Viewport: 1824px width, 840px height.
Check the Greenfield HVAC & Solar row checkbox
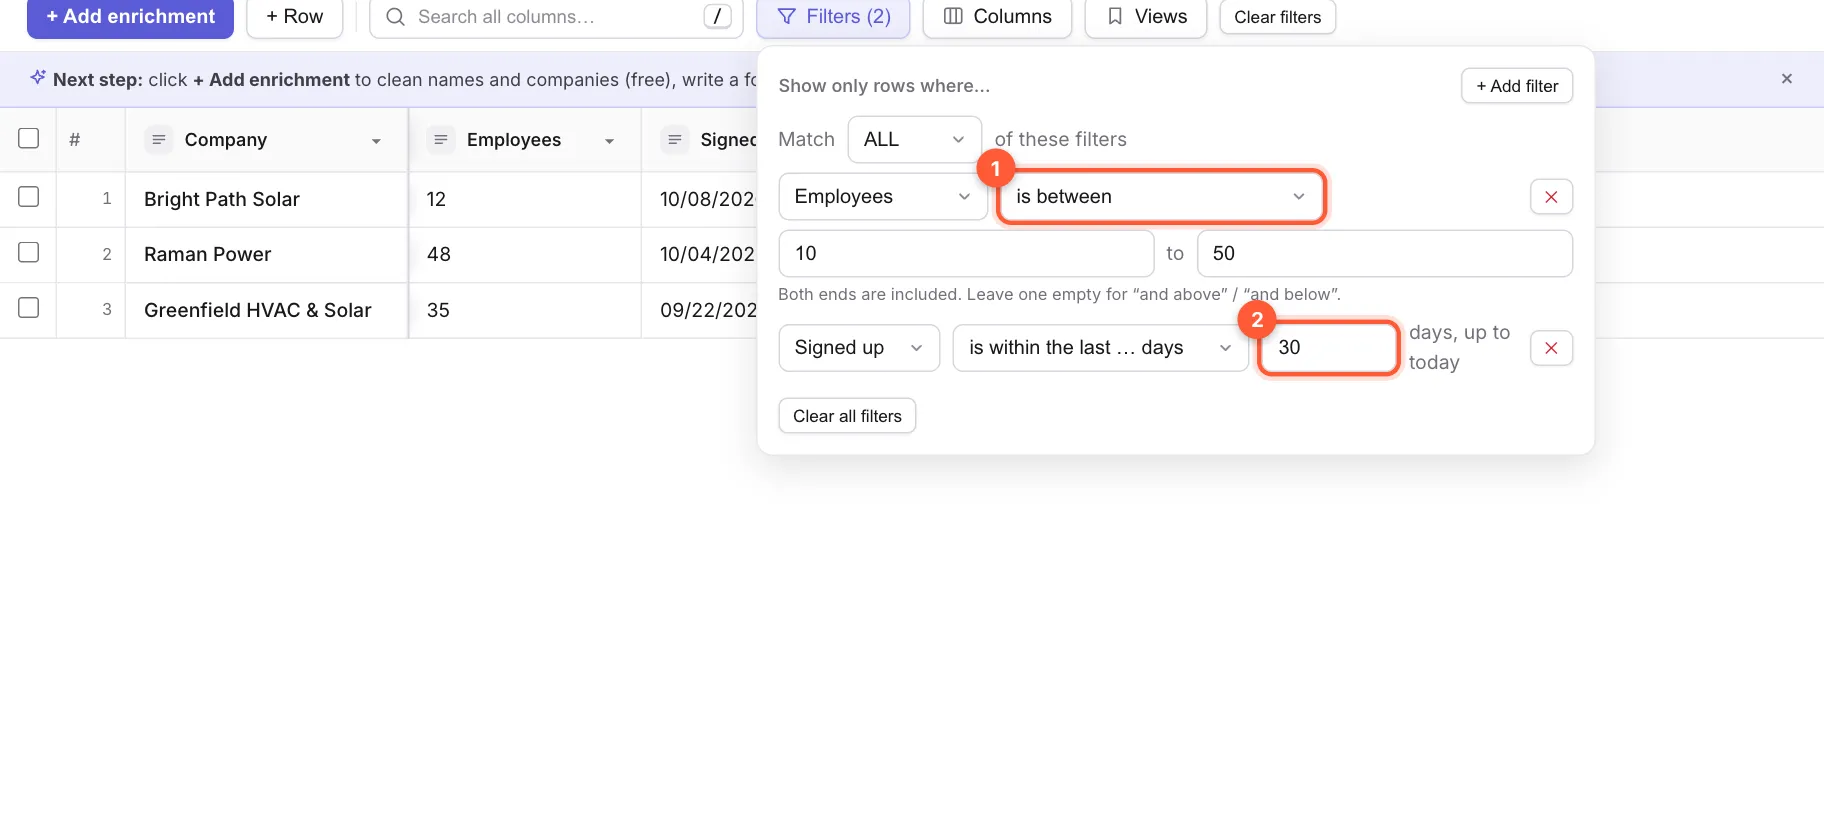pos(29,308)
